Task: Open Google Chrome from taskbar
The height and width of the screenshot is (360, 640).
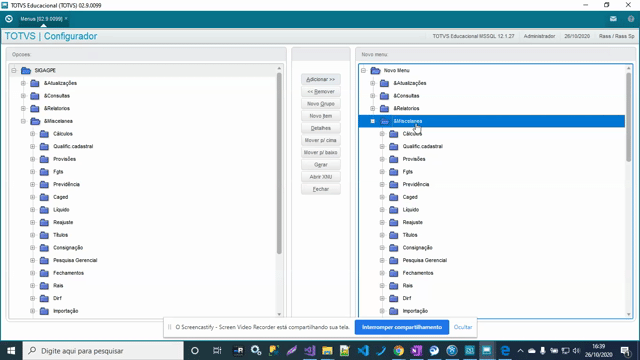Action: coord(398,351)
